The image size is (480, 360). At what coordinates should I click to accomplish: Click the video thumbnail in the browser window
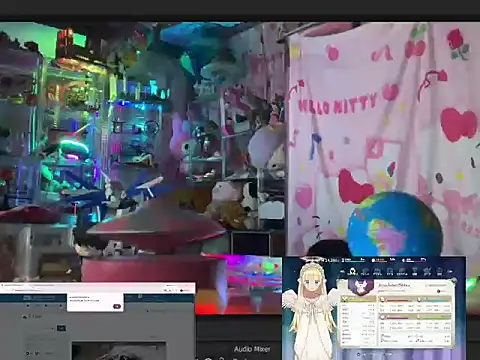[x=119, y=351]
